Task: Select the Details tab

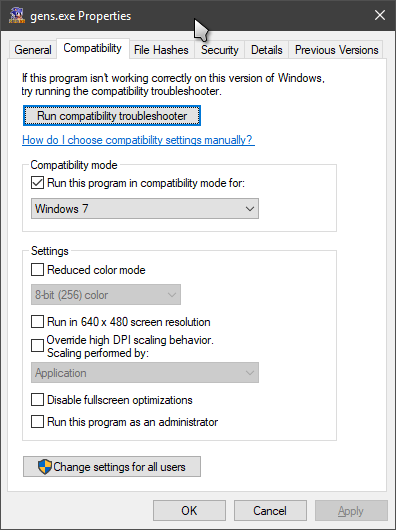Action: point(267,50)
